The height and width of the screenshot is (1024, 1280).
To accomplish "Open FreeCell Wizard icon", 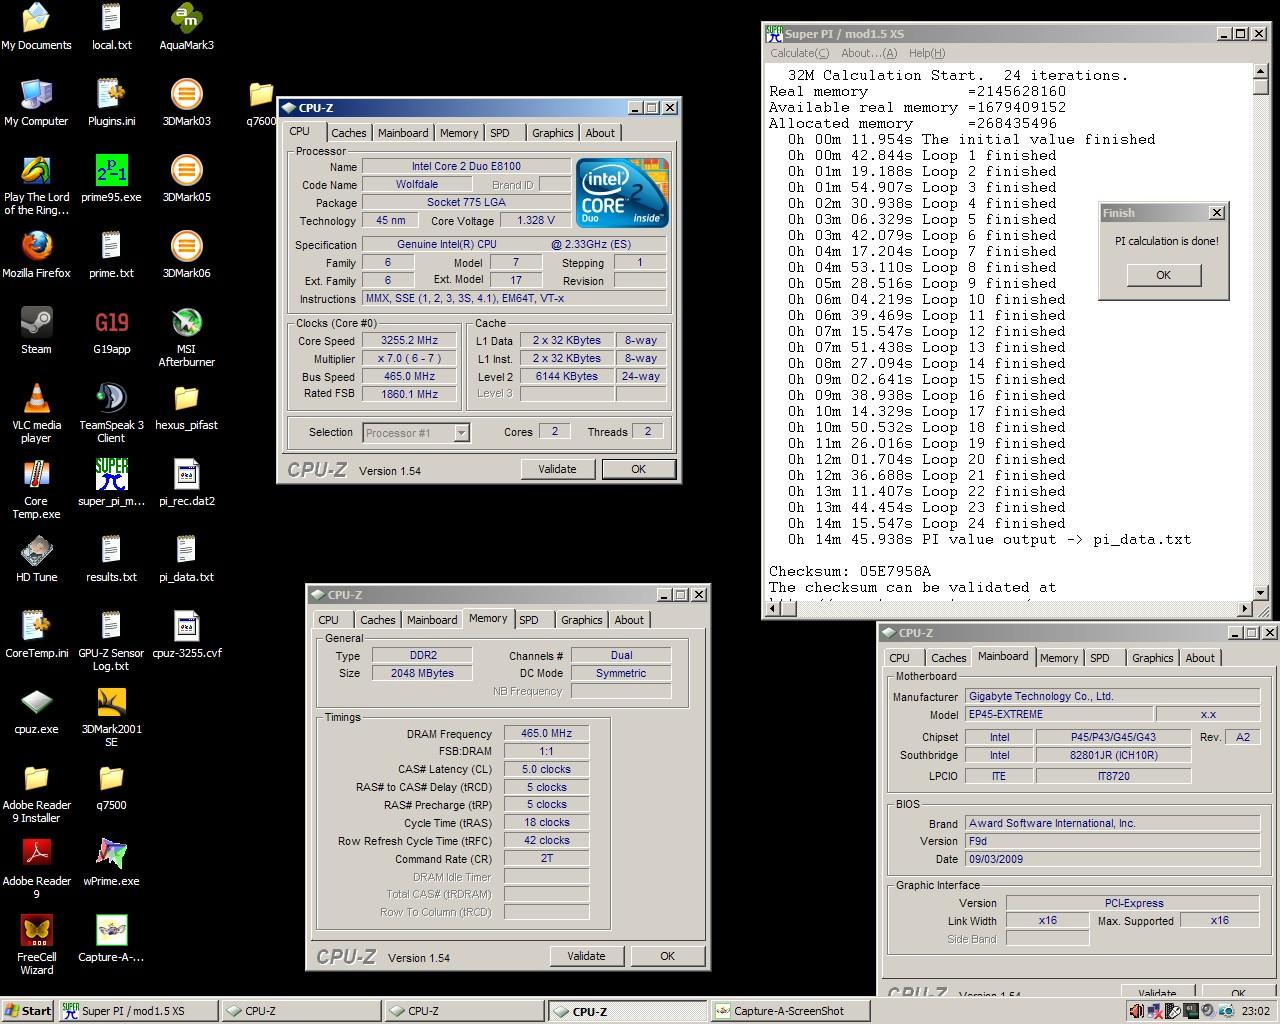I will pyautogui.click(x=36, y=945).
